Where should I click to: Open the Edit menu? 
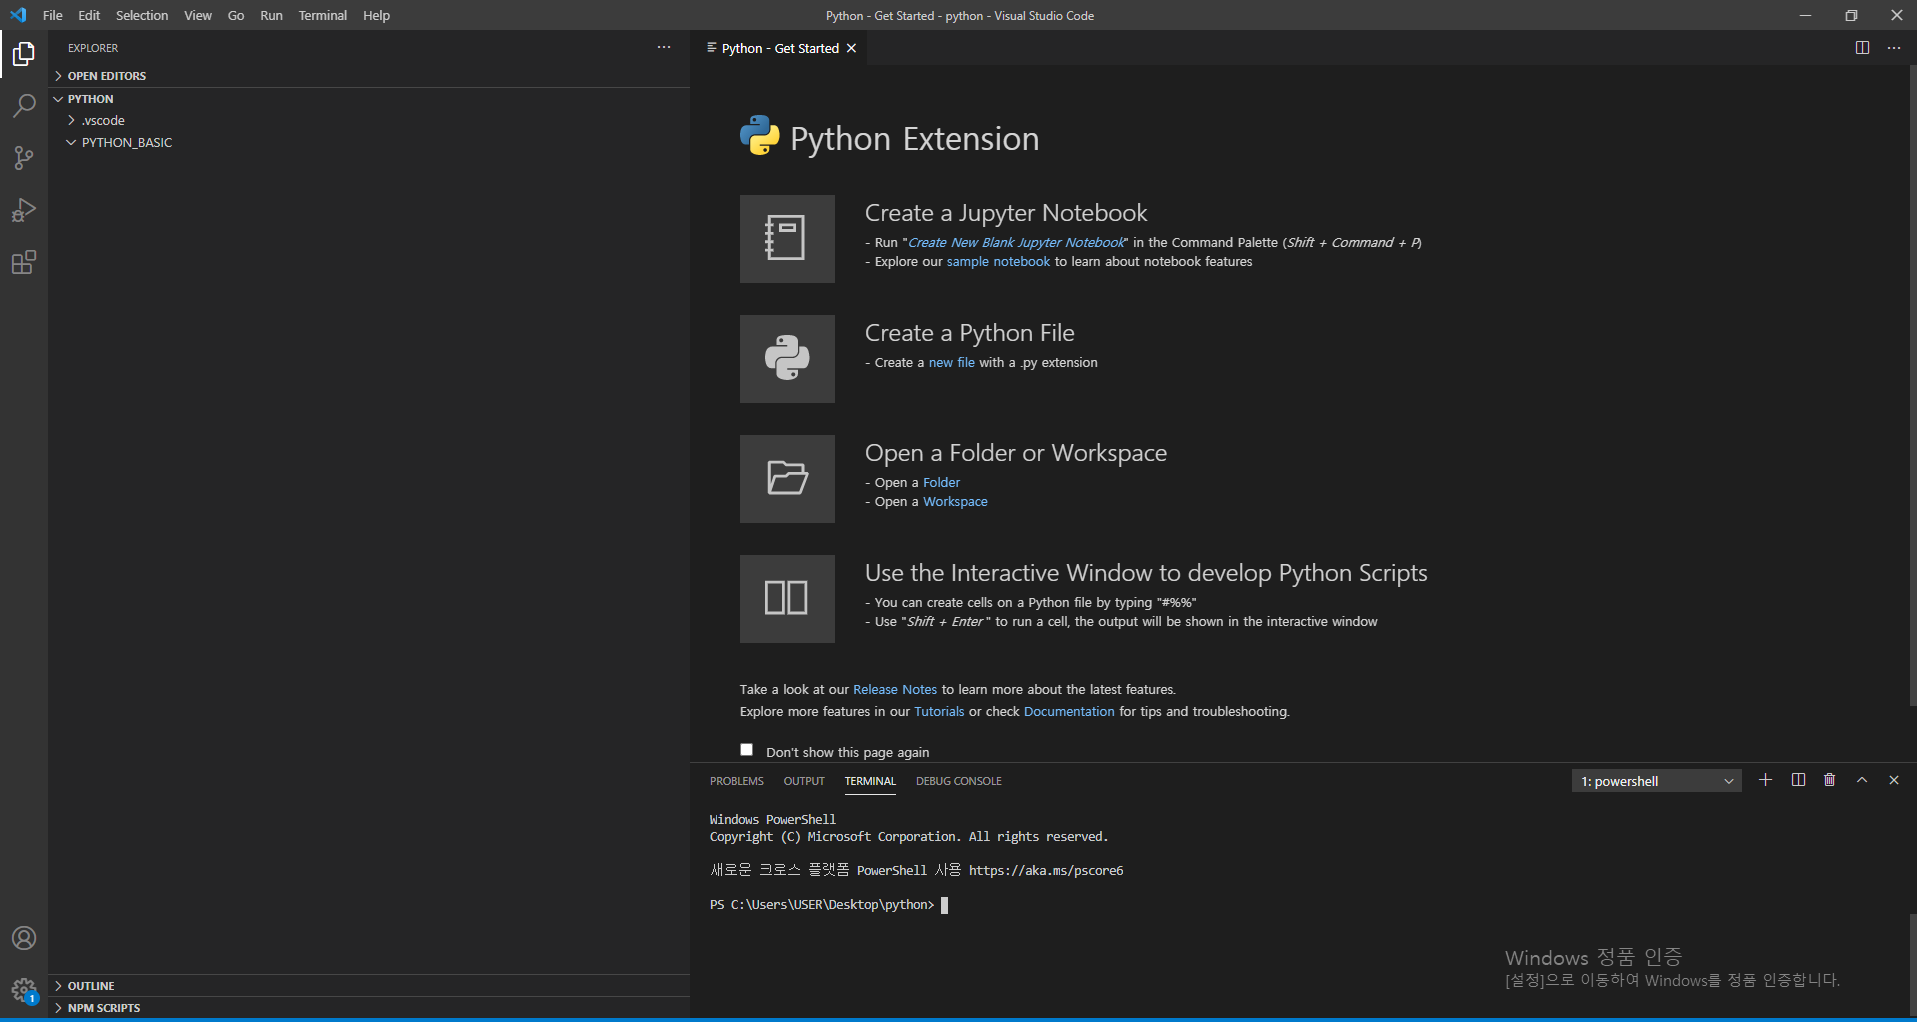coord(89,15)
